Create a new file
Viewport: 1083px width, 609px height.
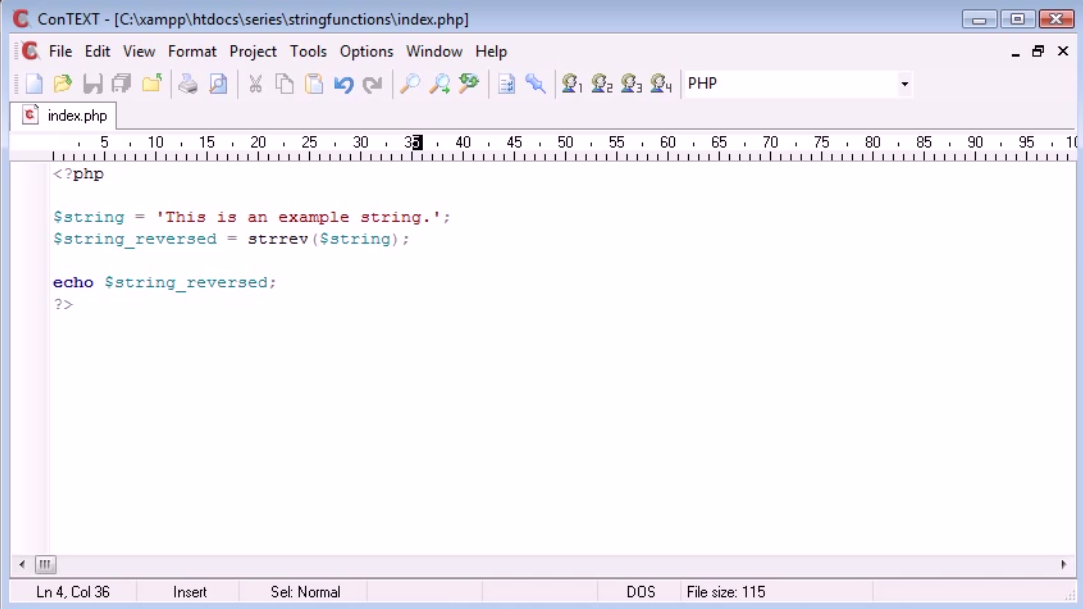click(32, 83)
